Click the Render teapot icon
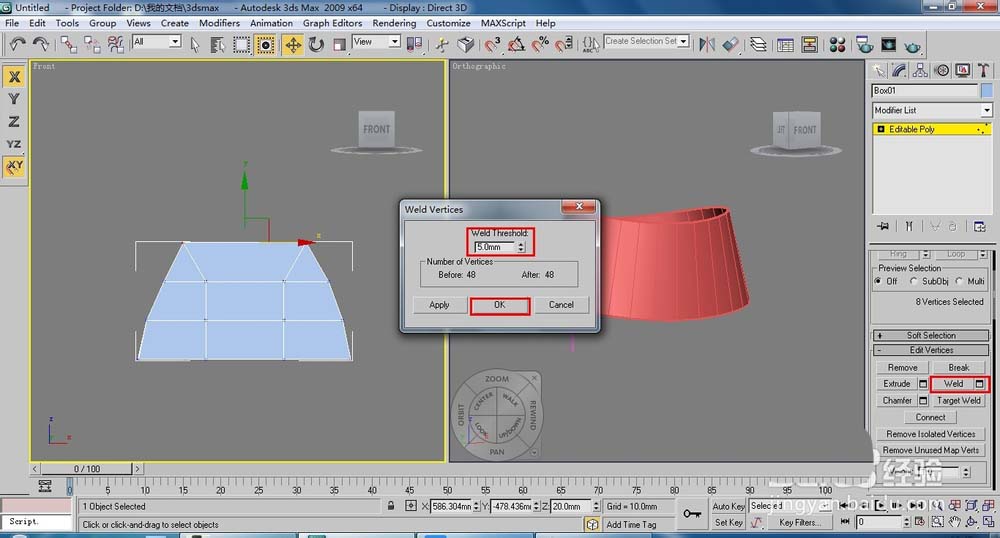 coord(913,46)
